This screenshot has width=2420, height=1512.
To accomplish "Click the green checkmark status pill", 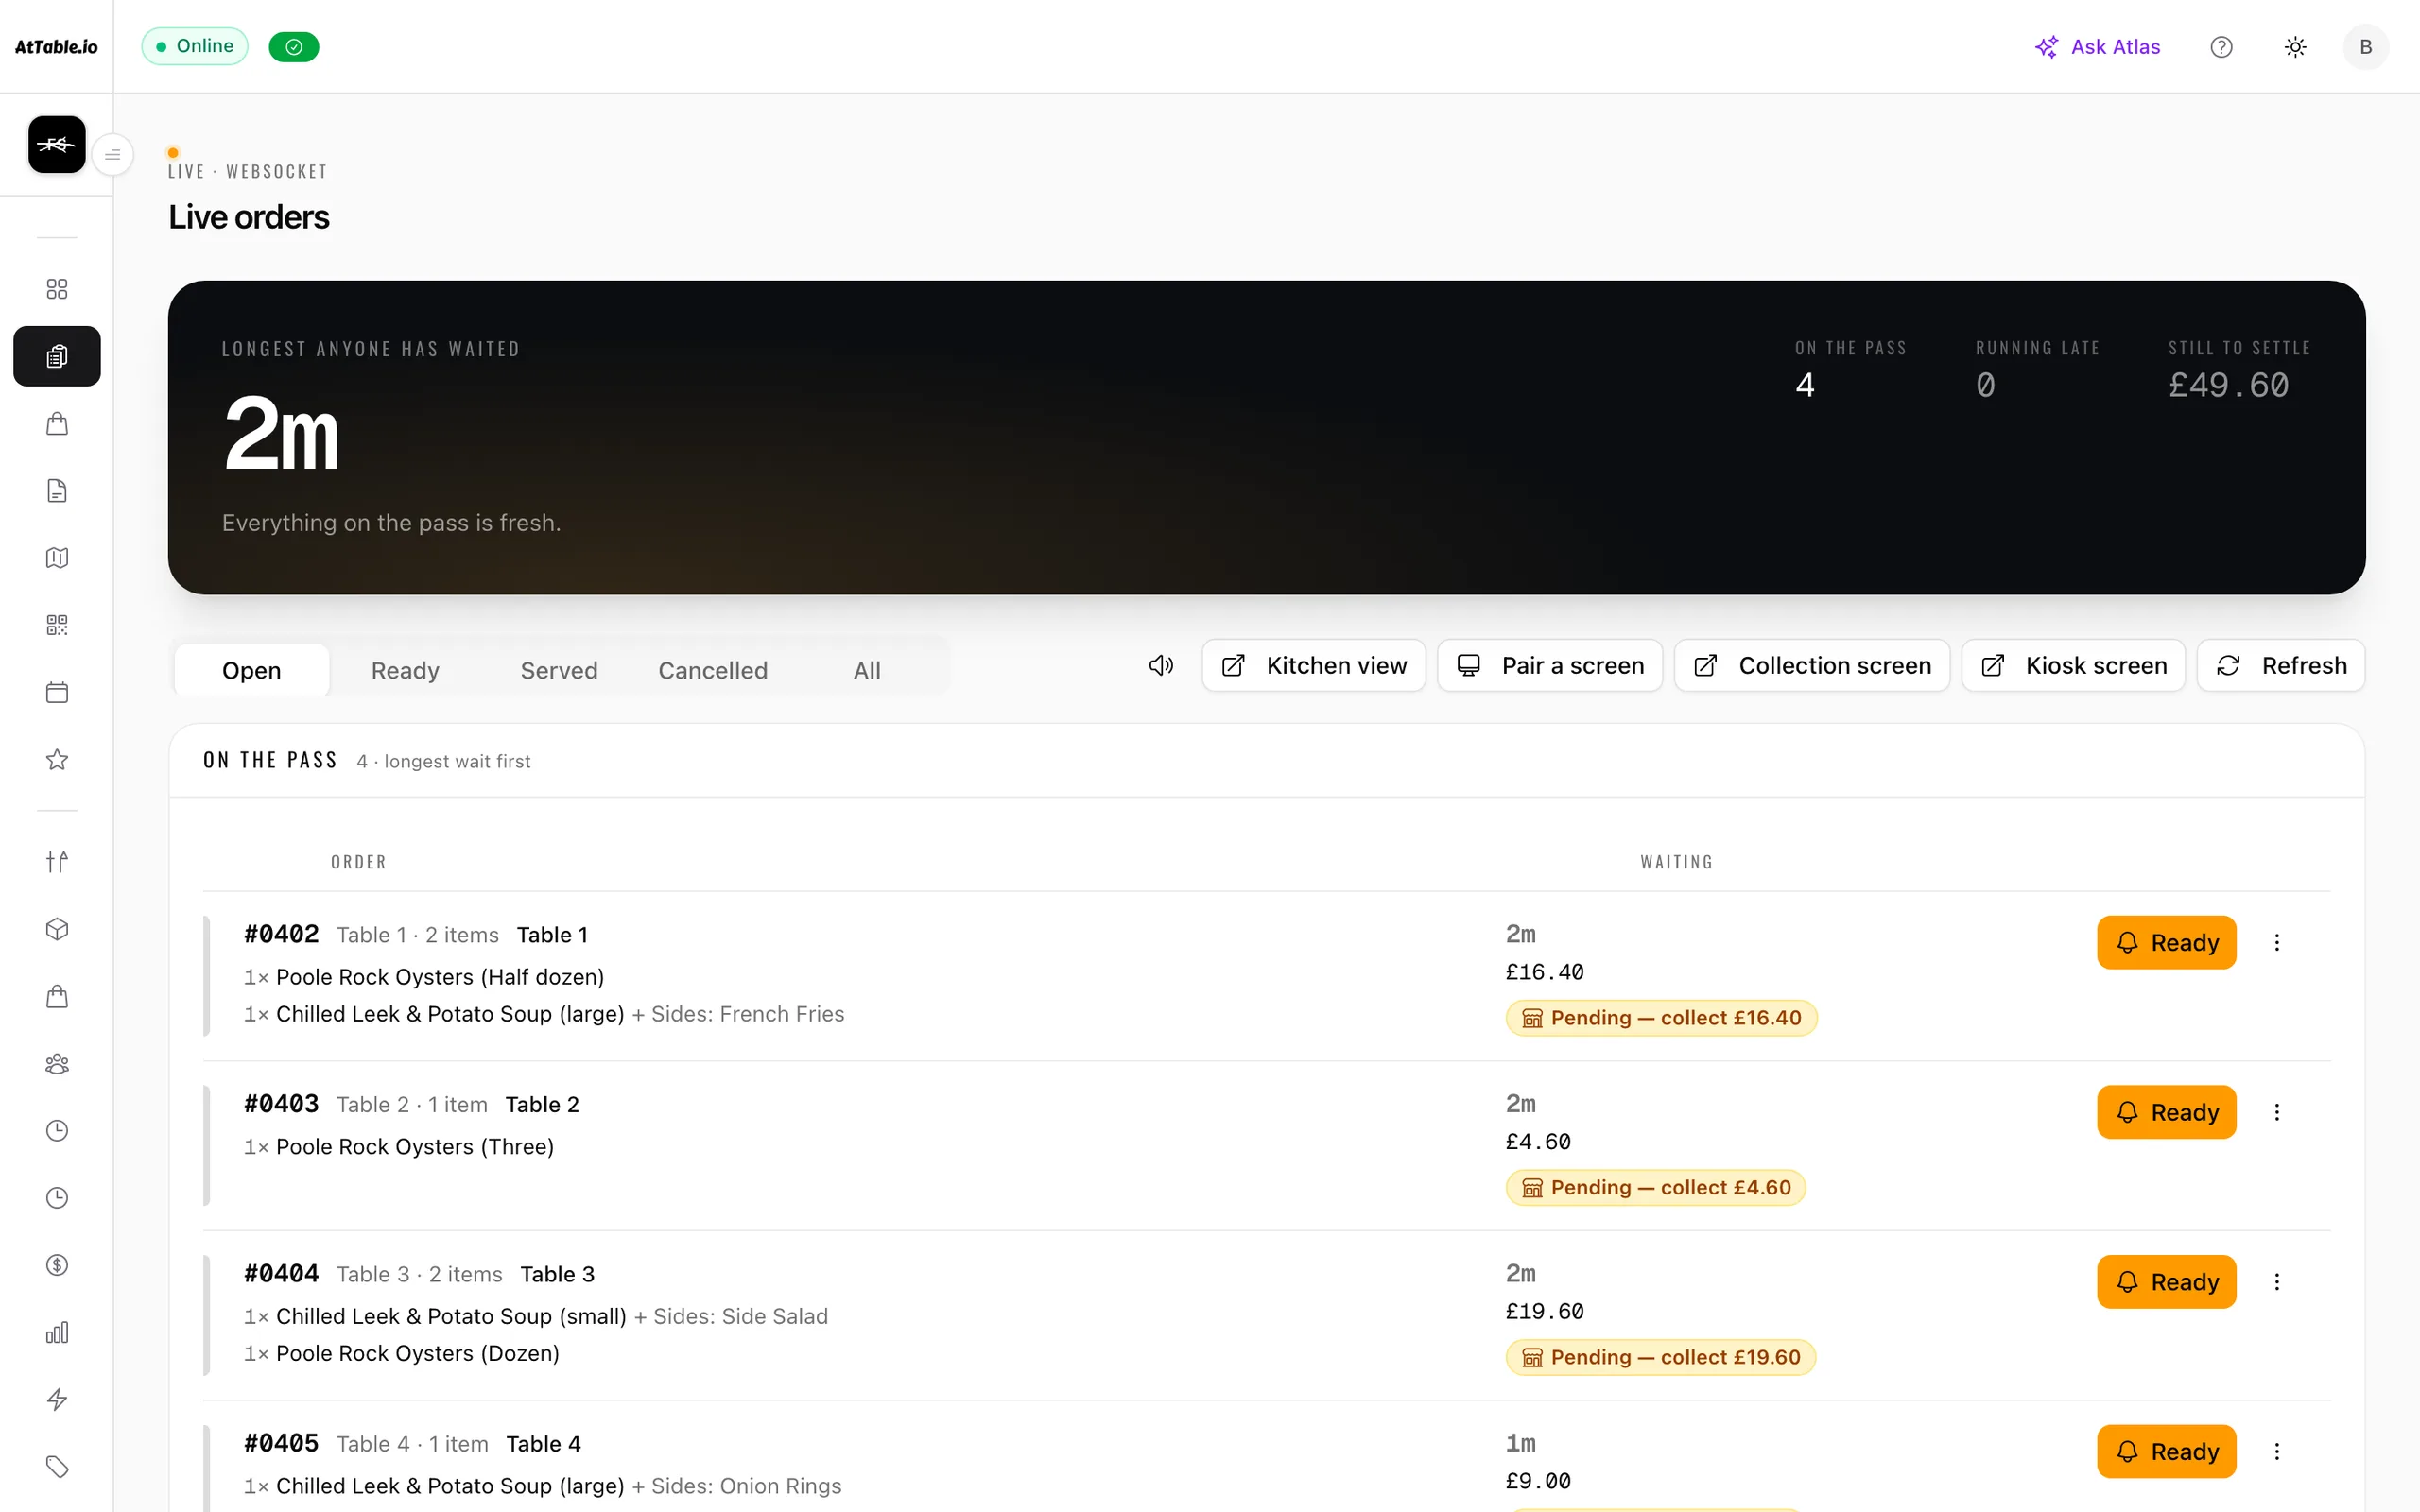I will (x=294, y=47).
